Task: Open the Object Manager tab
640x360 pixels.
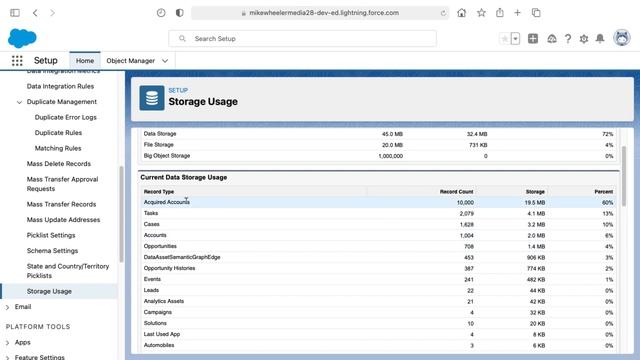Action: (131, 60)
